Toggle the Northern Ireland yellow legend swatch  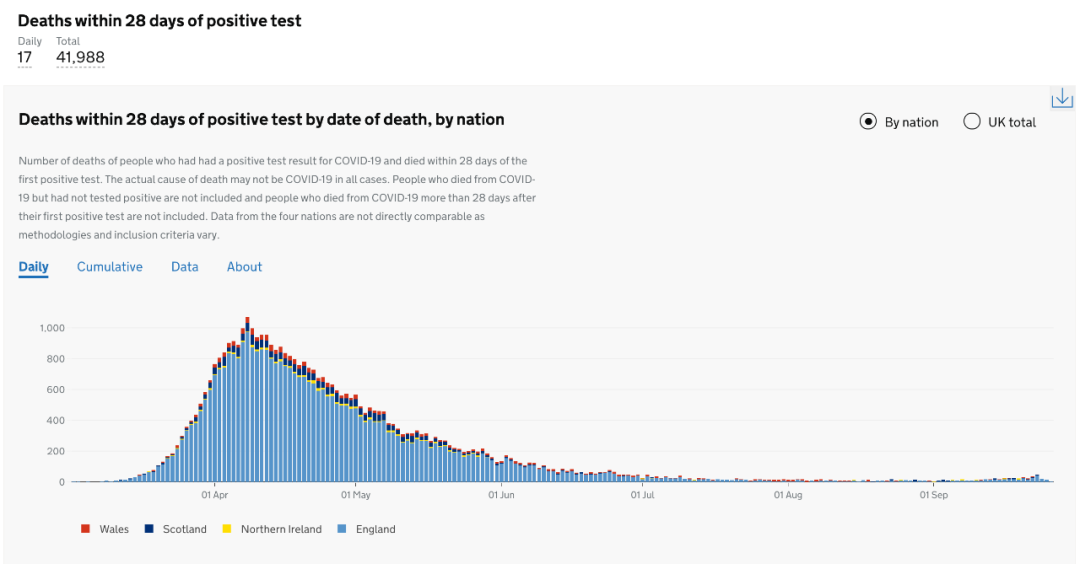227,528
